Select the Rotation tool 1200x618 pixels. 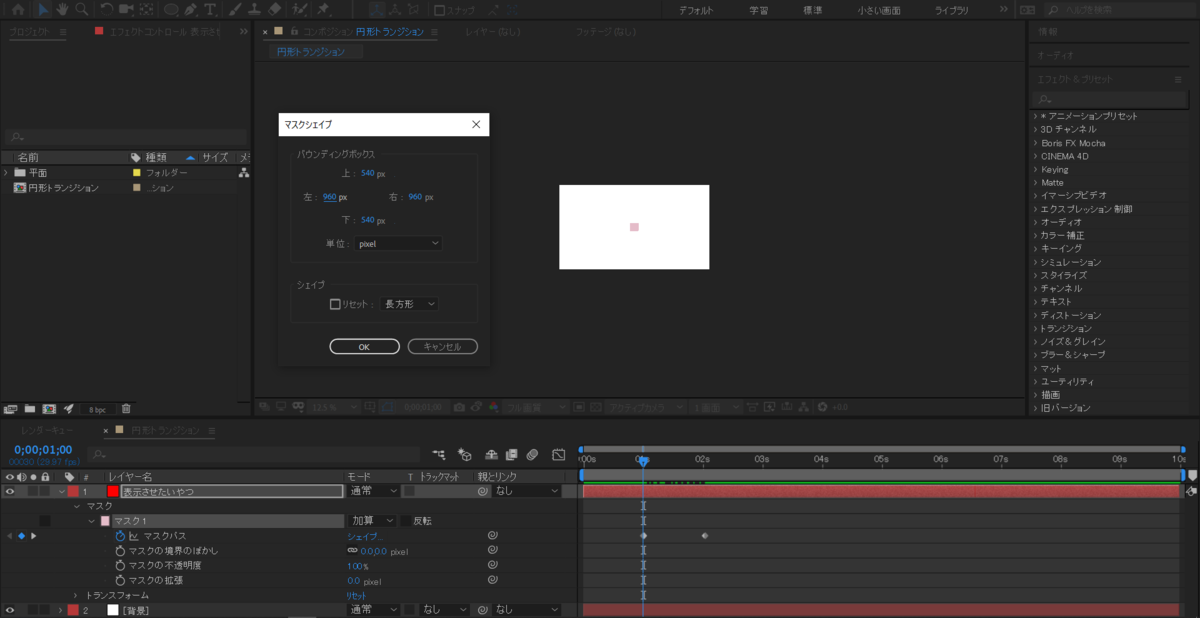click(106, 10)
